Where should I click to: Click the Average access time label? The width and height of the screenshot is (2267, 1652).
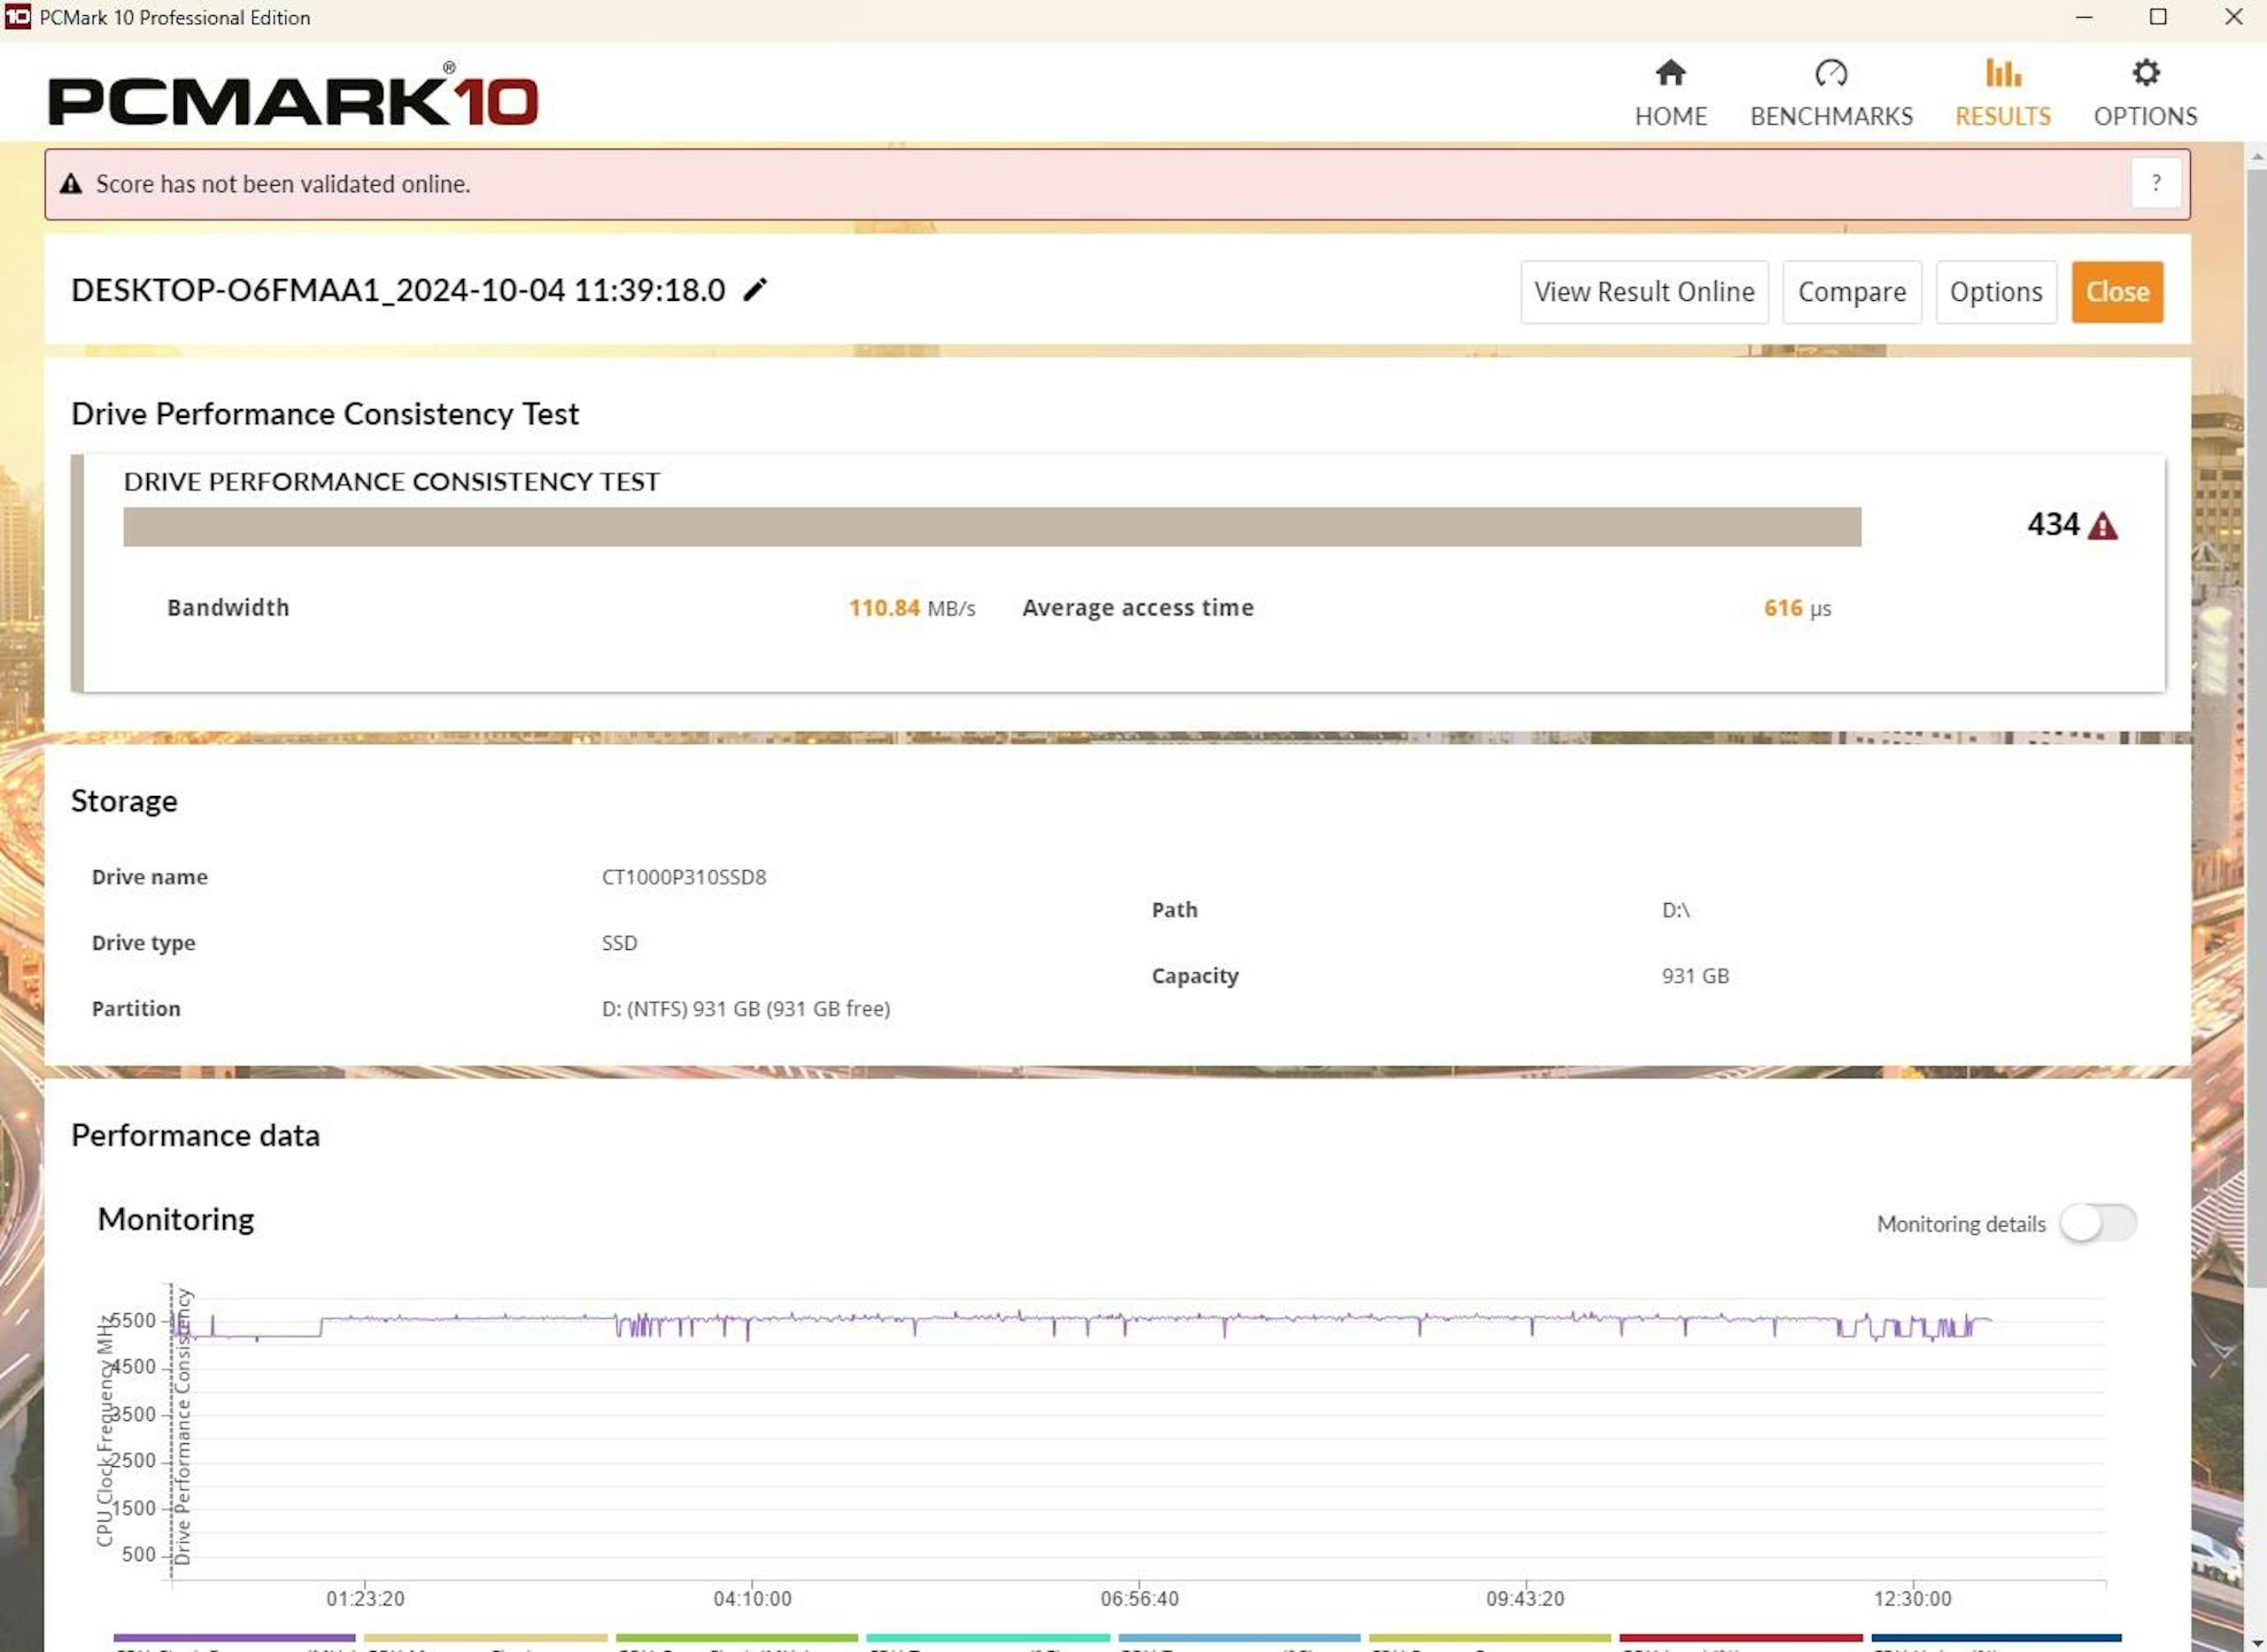1137,608
